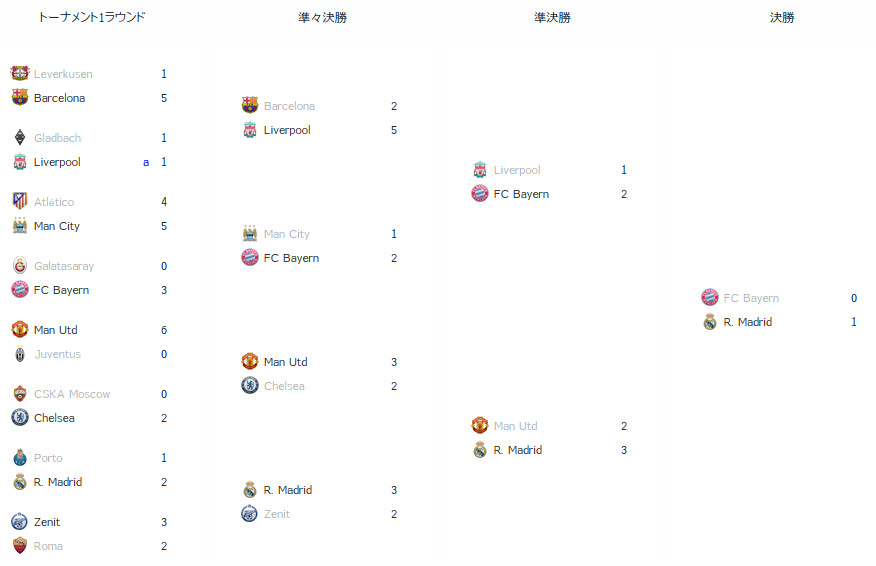Click the CSKA Moscow crest

coord(20,393)
